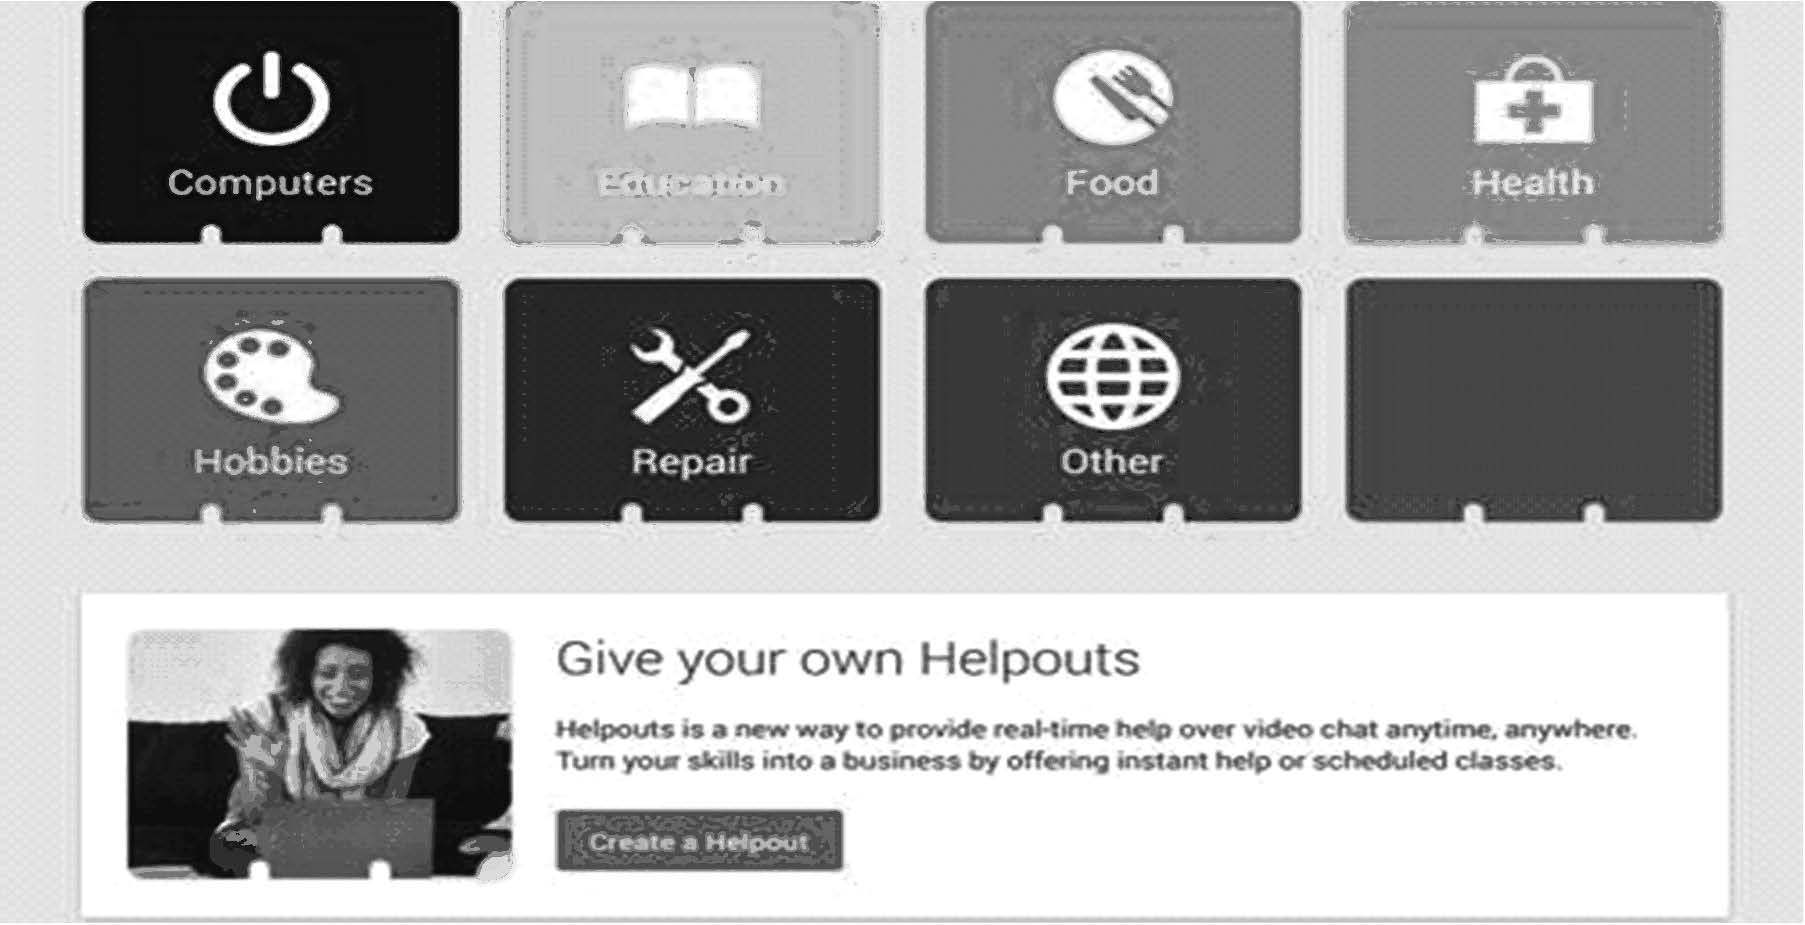The image size is (1805, 925).
Task: Choose the Hobbies paint palette icon
Action: click(x=271, y=374)
